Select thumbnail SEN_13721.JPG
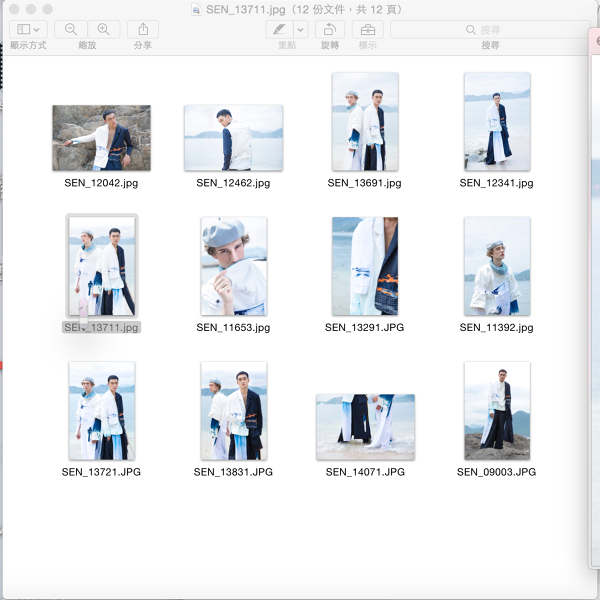 tap(102, 411)
